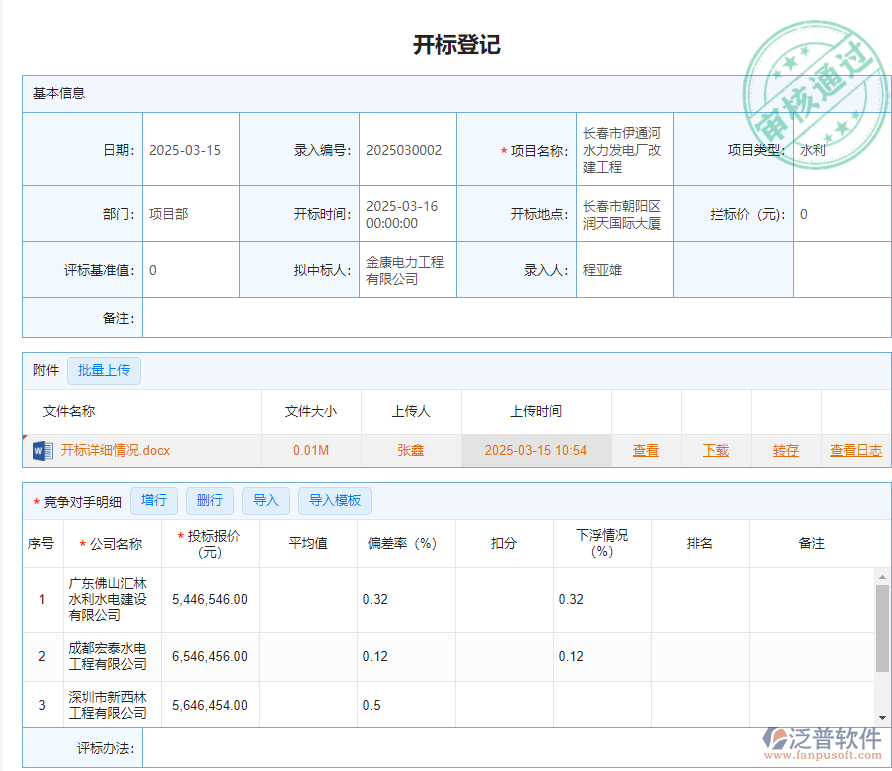Select the 项目名称 cell showing 长春市伊通河水力发电厂改建工程
Screen dimensions: 892x771
tap(624, 148)
